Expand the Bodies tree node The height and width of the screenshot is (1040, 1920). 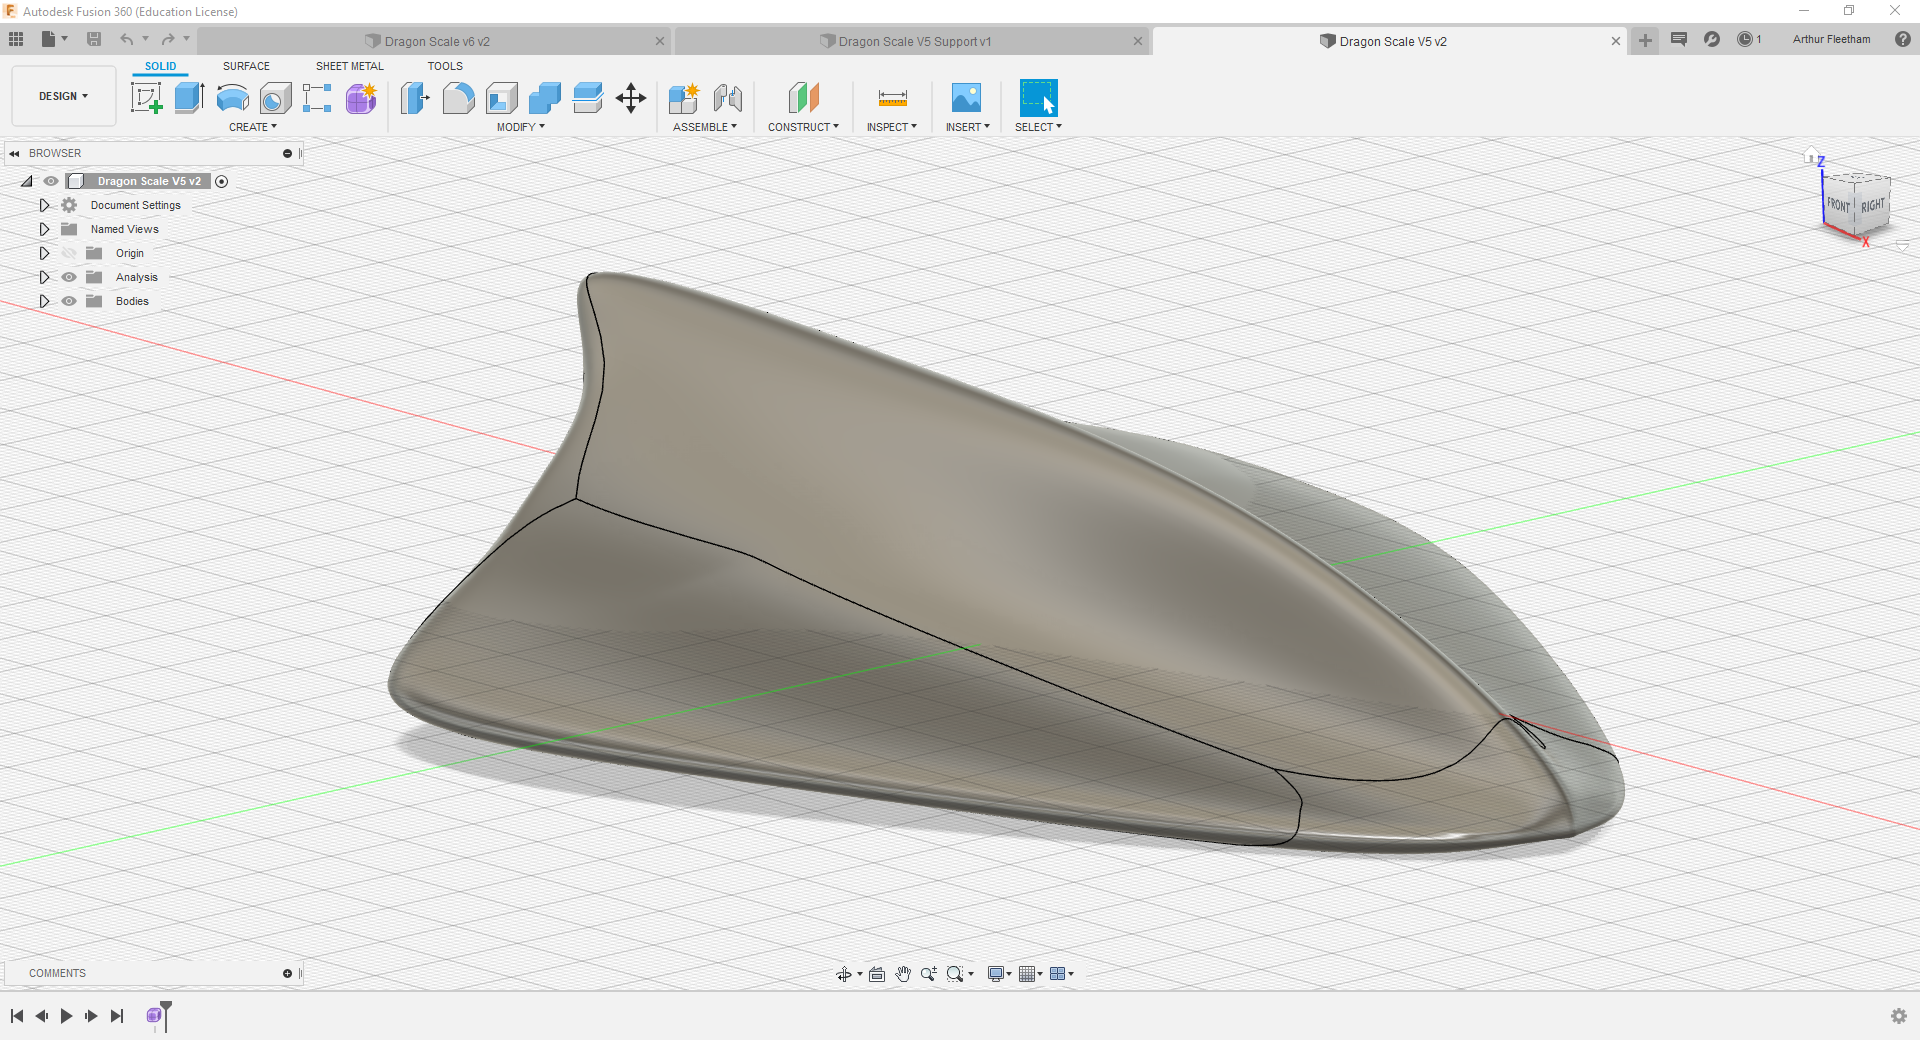[x=44, y=301]
